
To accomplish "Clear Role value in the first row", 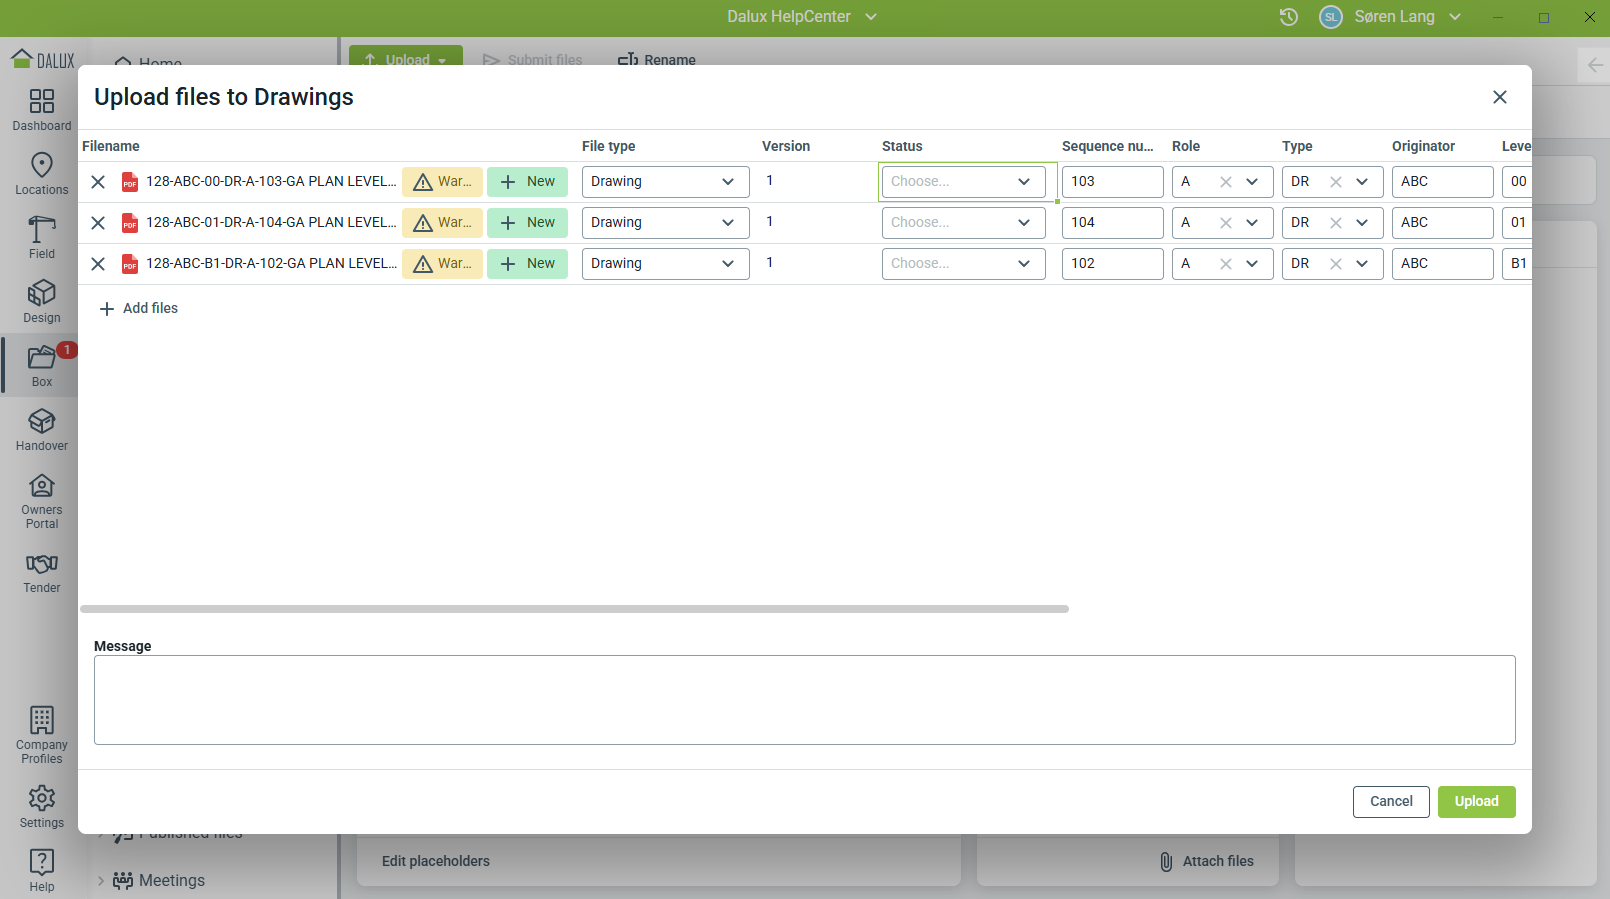I will click(x=1225, y=182).
